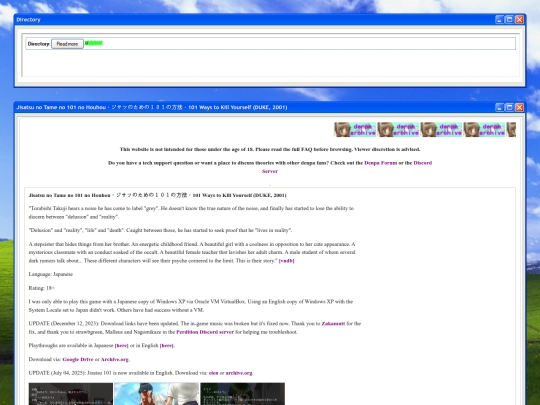
Task: Click the second denpa archive banner
Action: (398, 129)
